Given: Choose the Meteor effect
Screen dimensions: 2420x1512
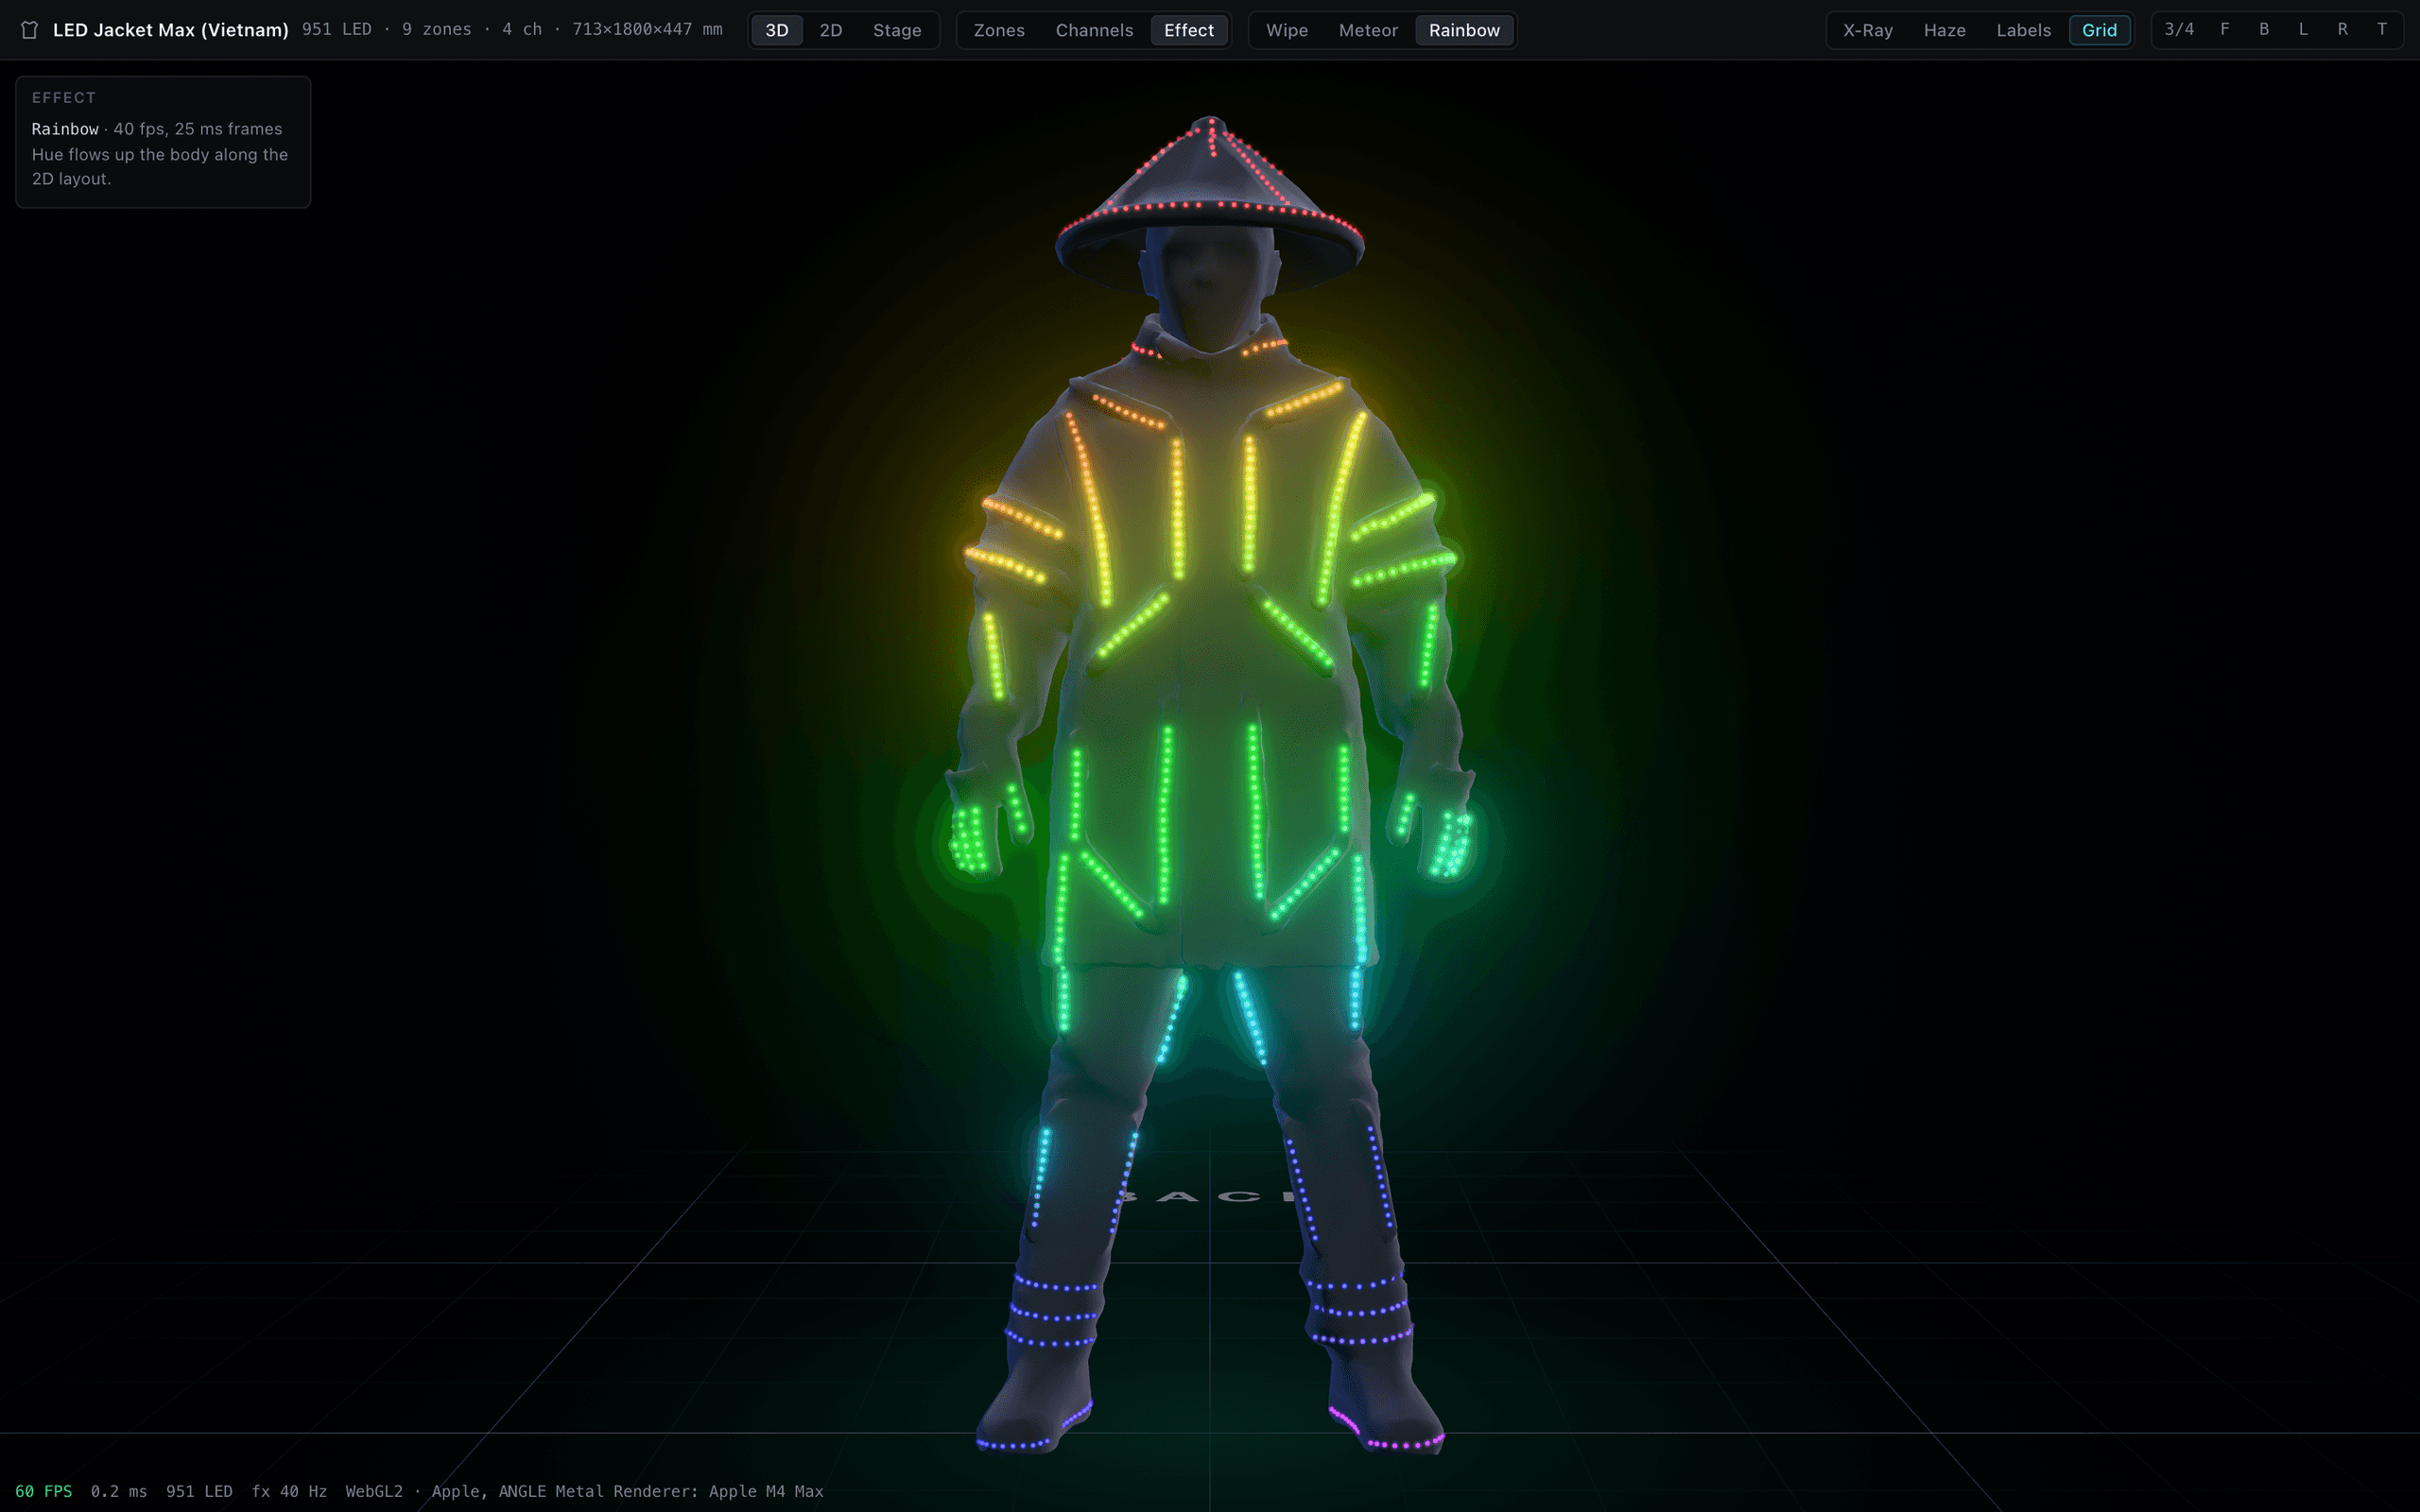Looking at the screenshot, I should (1368, 30).
